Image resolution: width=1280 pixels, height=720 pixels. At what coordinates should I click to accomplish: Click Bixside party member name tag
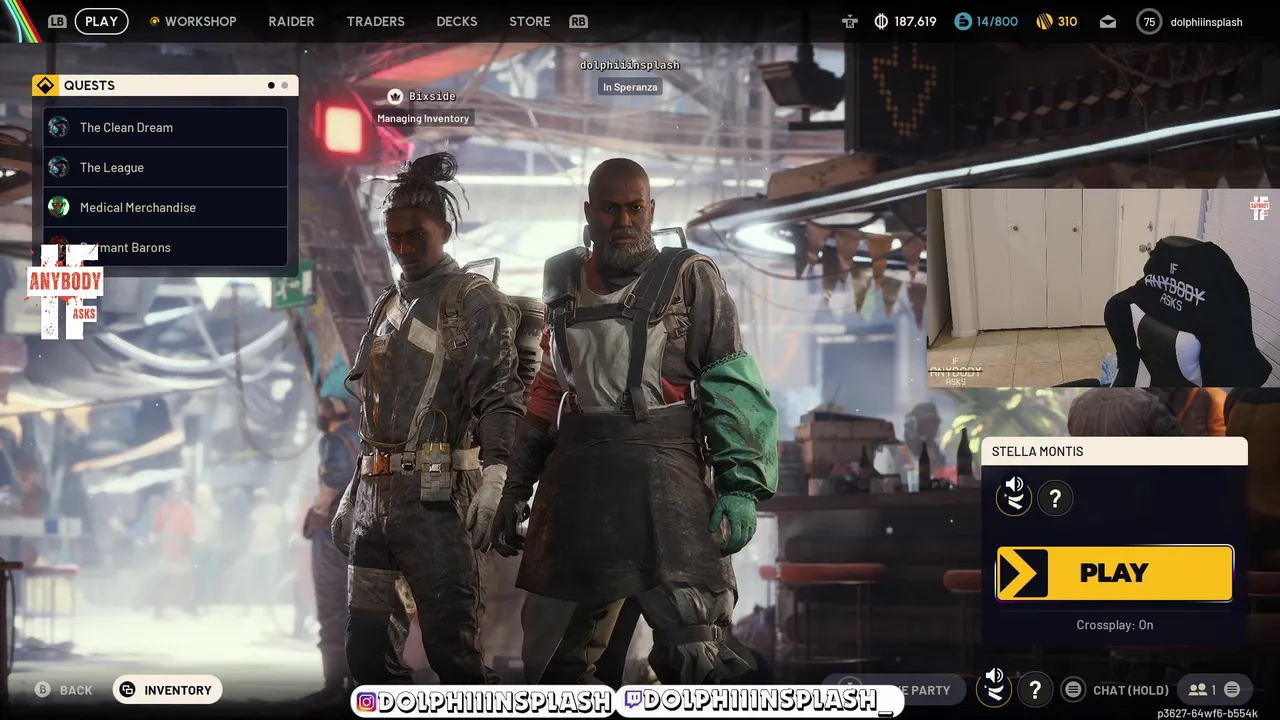pos(432,96)
